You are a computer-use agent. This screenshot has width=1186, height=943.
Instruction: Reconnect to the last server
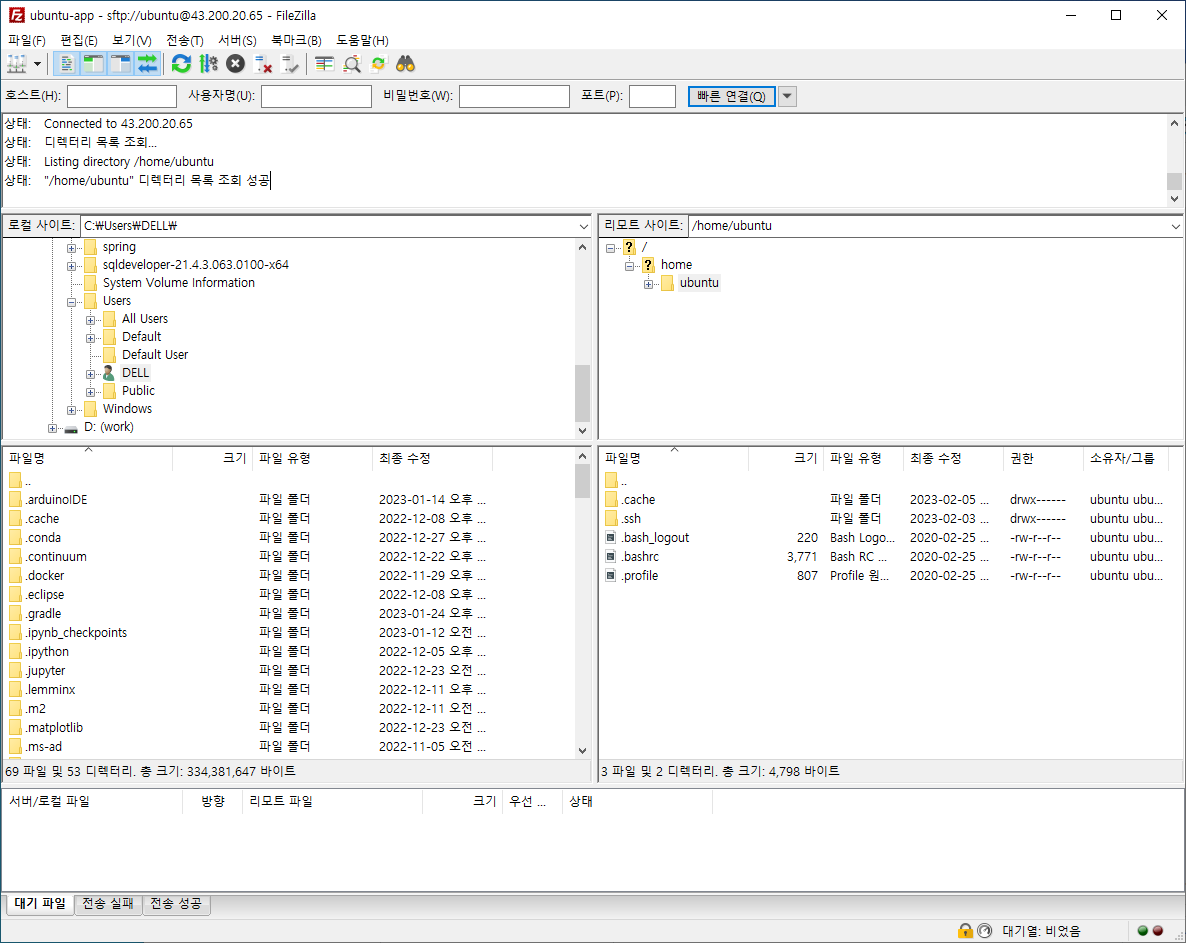click(x=290, y=64)
